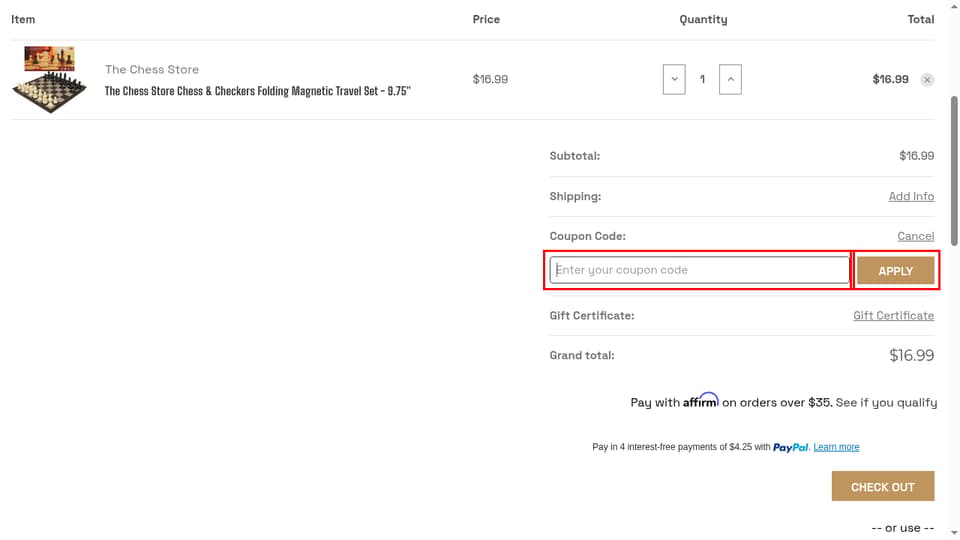Click the Affirm logo
Viewport: 960px width, 540px height.
[700, 400]
